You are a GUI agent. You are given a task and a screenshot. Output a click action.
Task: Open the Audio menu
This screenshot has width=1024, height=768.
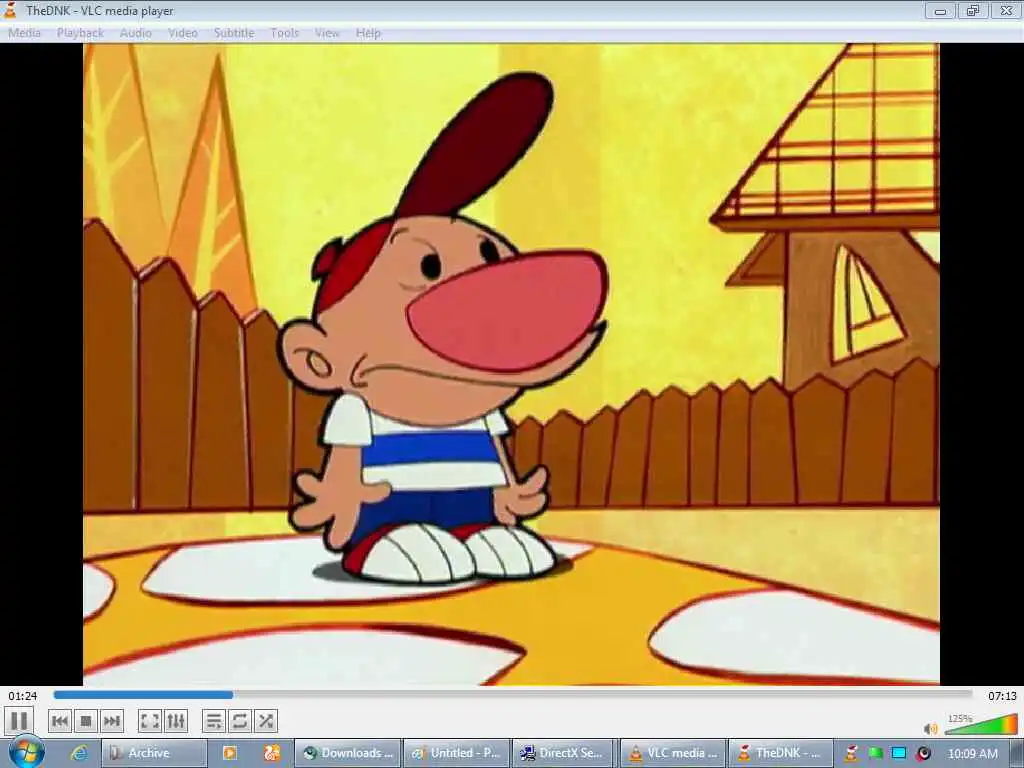[x=136, y=33]
